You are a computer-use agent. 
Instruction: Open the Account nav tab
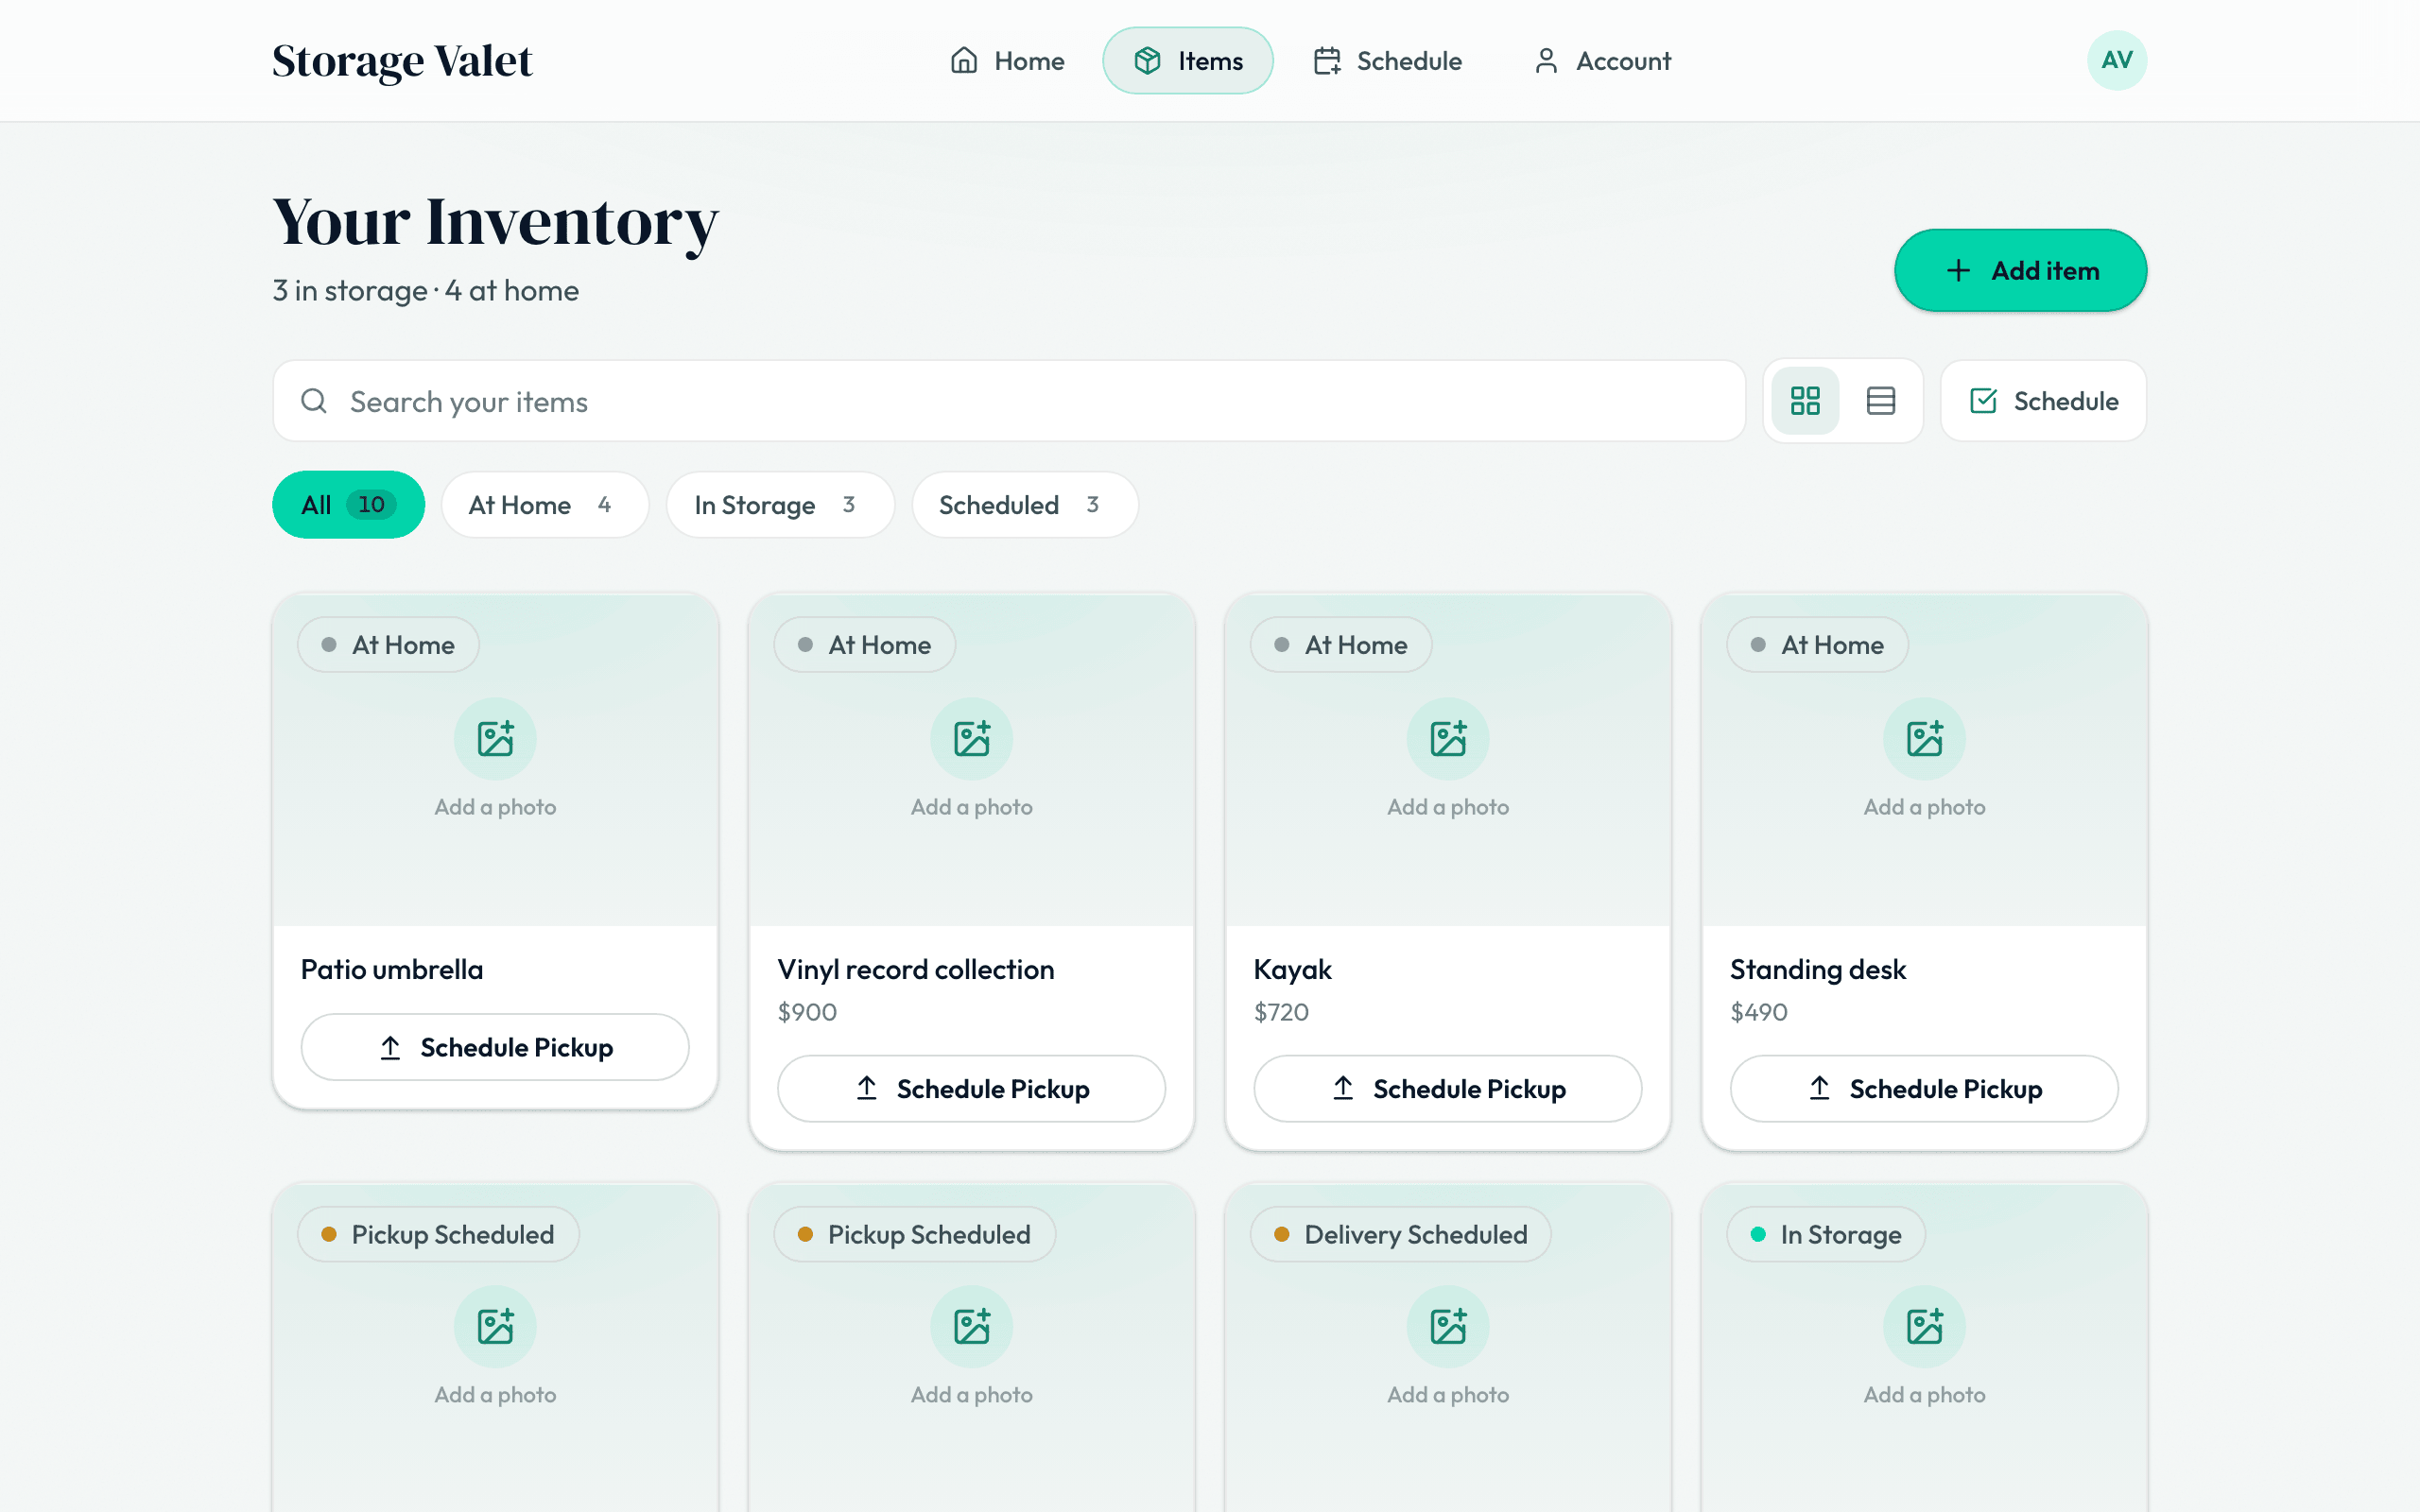click(1602, 61)
